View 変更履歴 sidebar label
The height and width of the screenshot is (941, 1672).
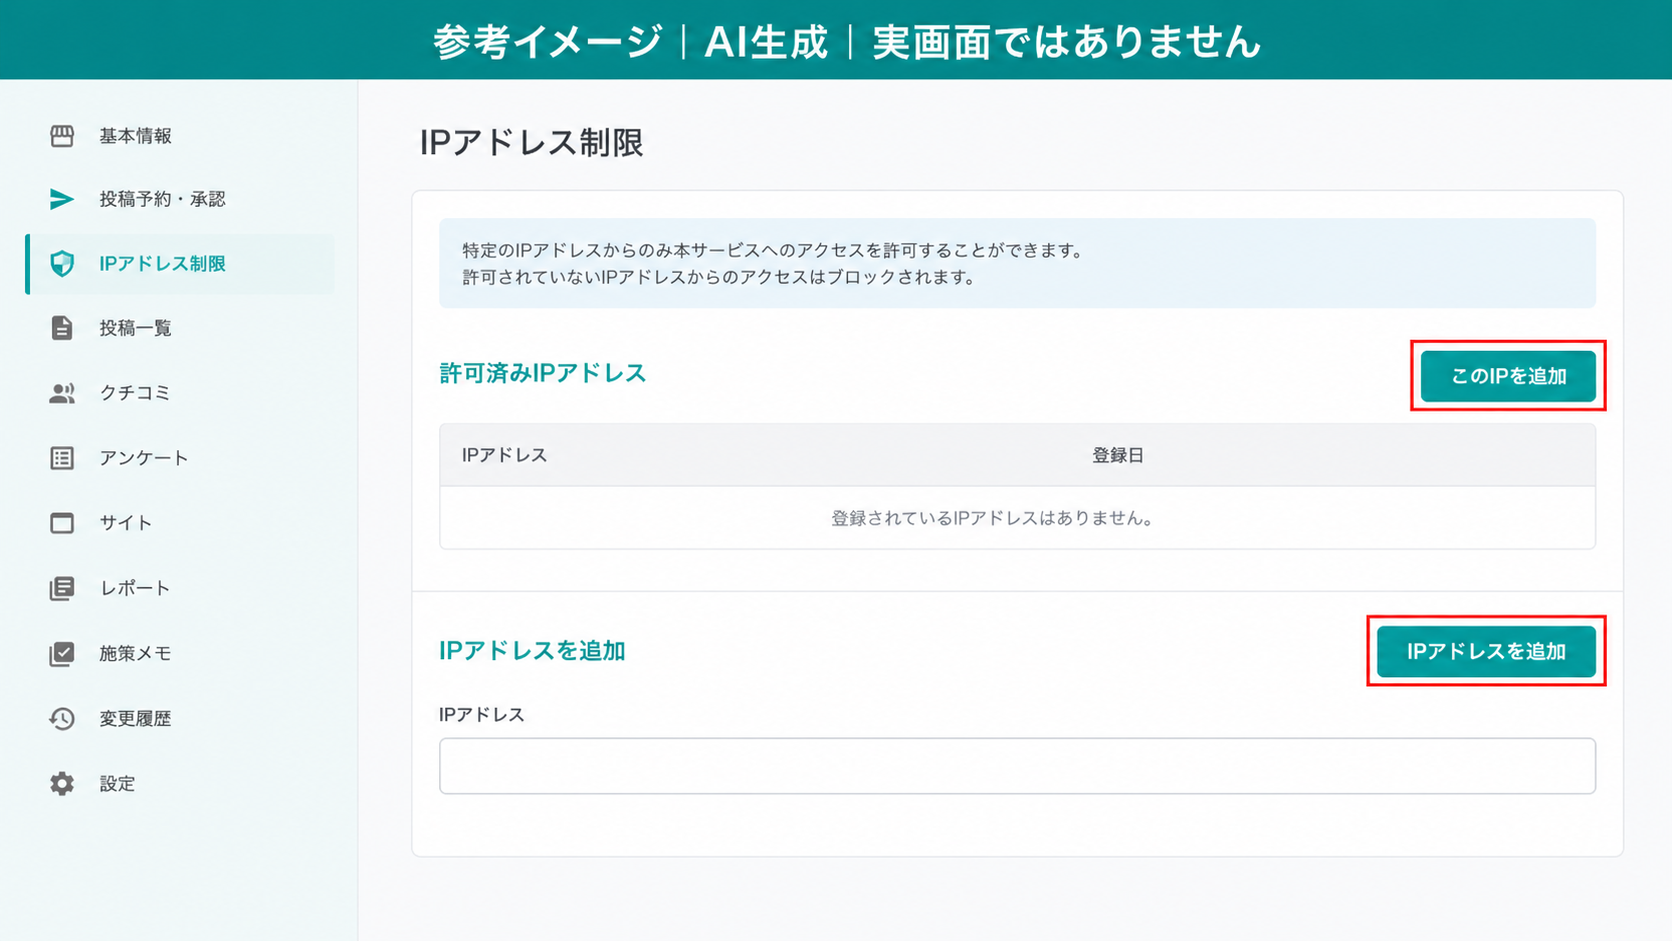136,718
